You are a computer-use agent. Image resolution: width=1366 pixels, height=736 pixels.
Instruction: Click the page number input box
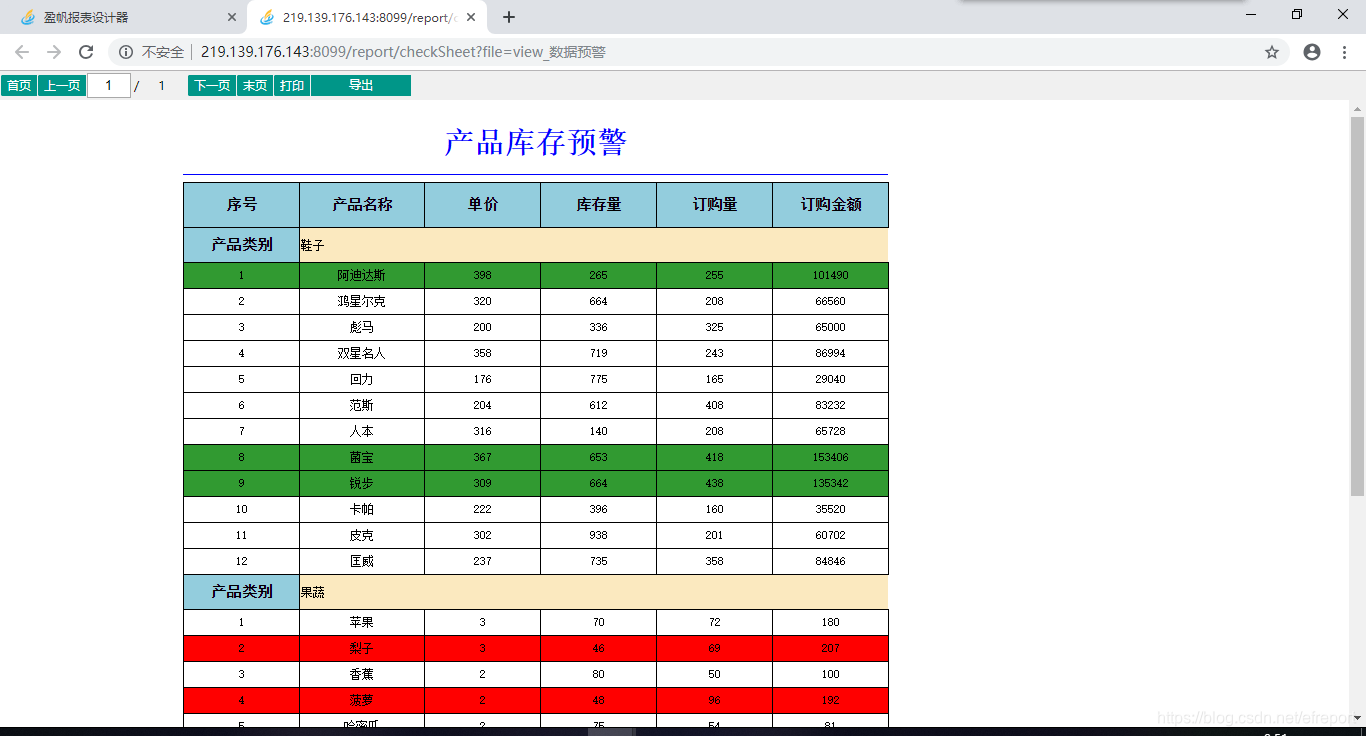tap(109, 86)
